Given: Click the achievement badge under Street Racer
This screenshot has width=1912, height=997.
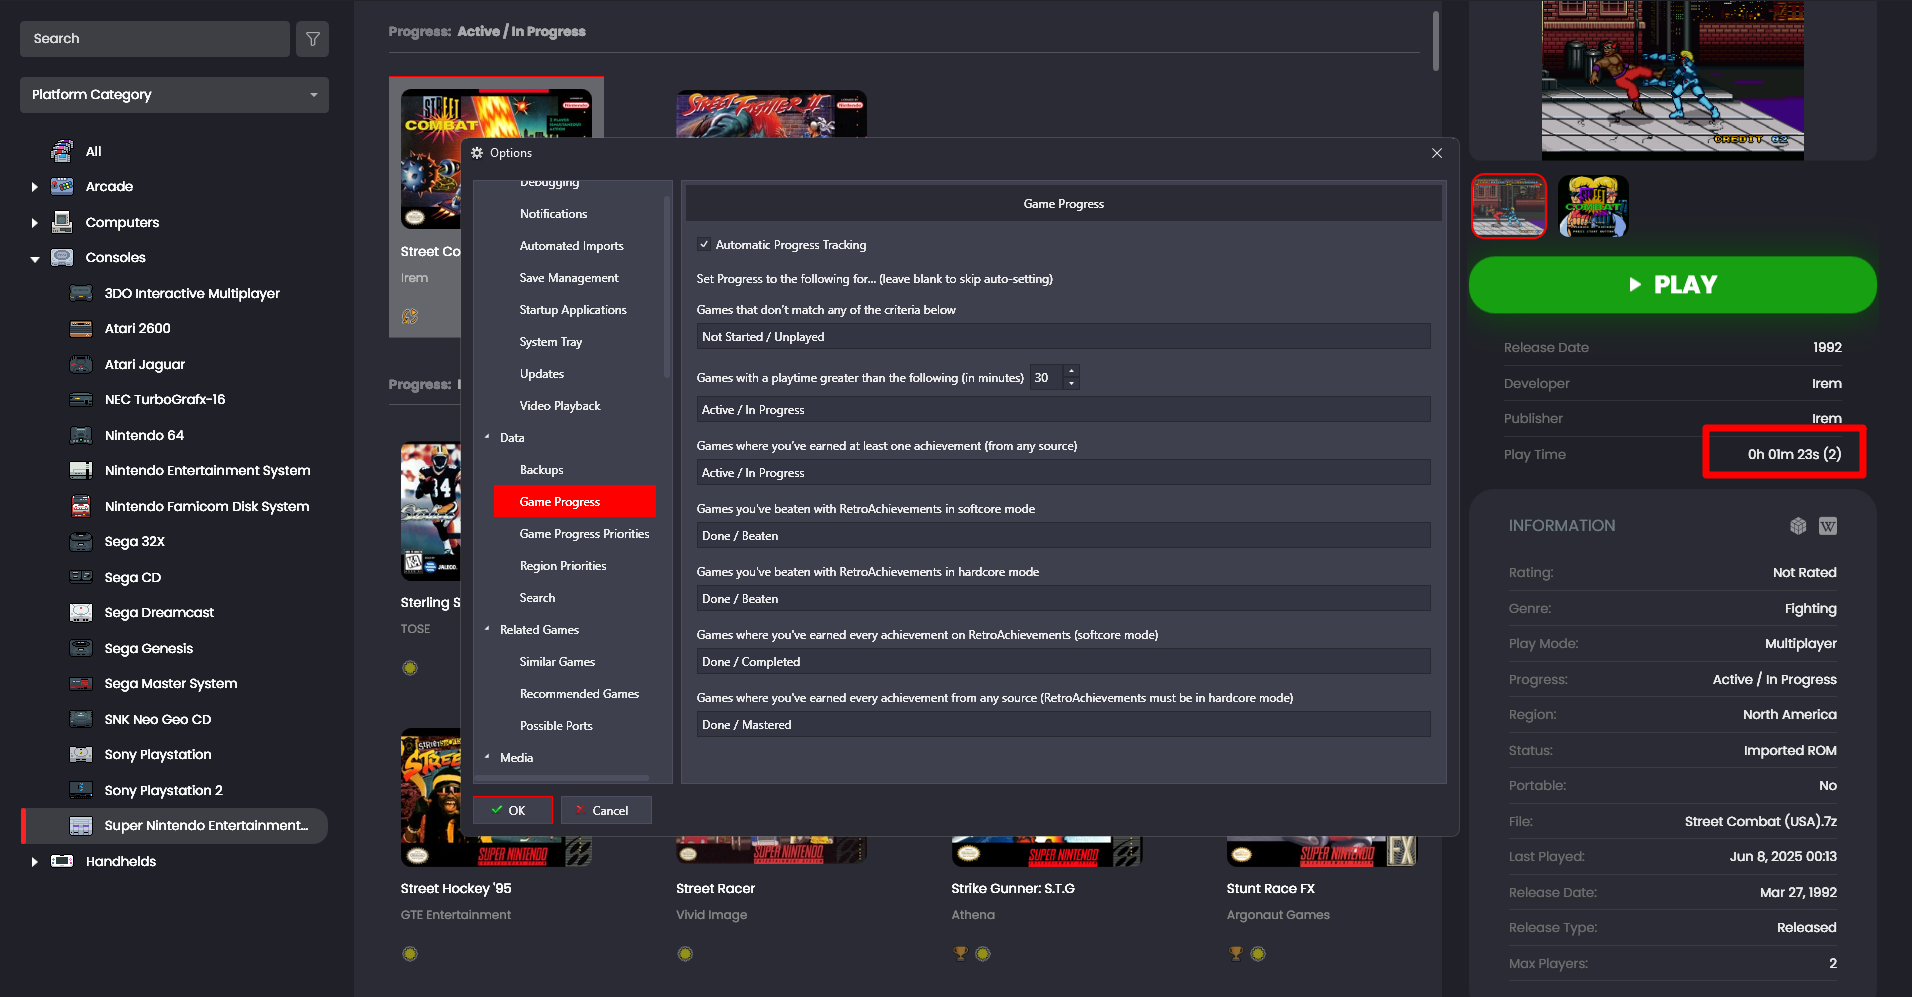Looking at the screenshot, I should tap(685, 954).
